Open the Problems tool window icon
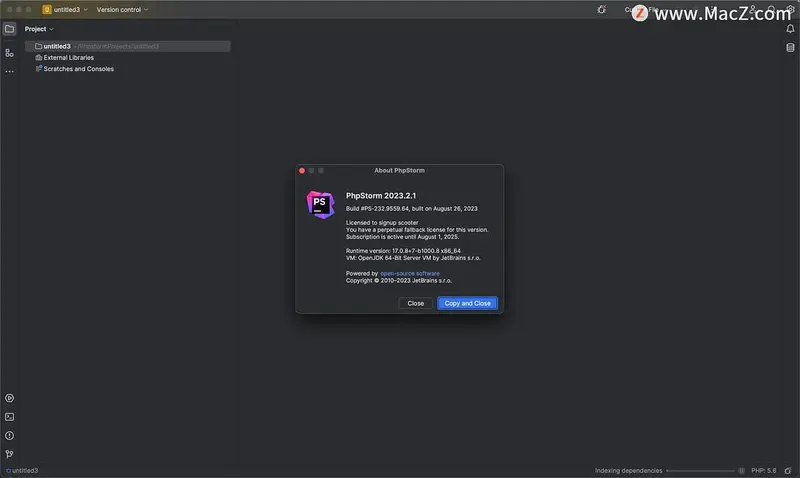 pyautogui.click(x=10, y=436)
